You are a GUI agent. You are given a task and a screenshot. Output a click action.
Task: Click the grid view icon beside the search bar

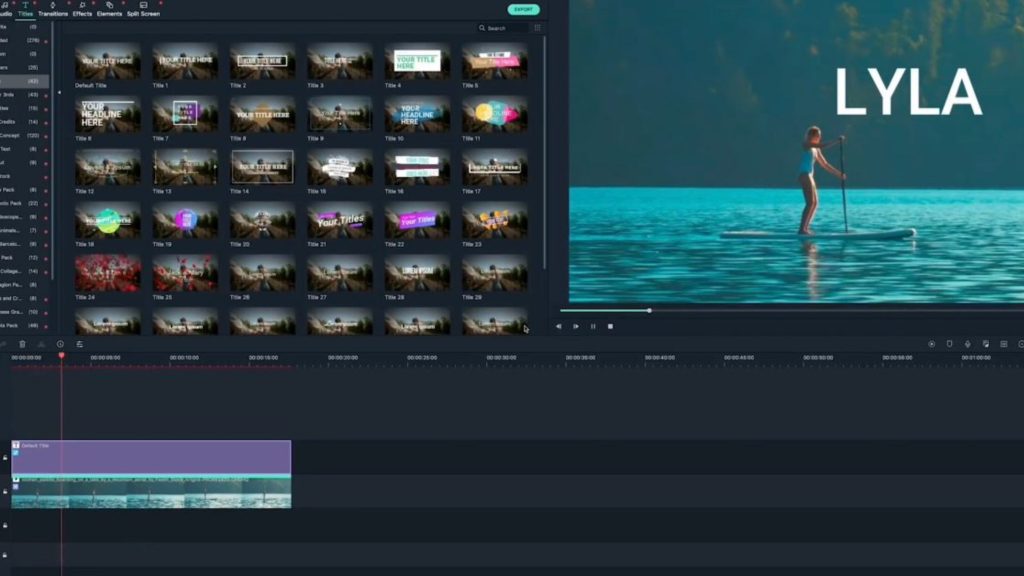[x=537, y=28]
